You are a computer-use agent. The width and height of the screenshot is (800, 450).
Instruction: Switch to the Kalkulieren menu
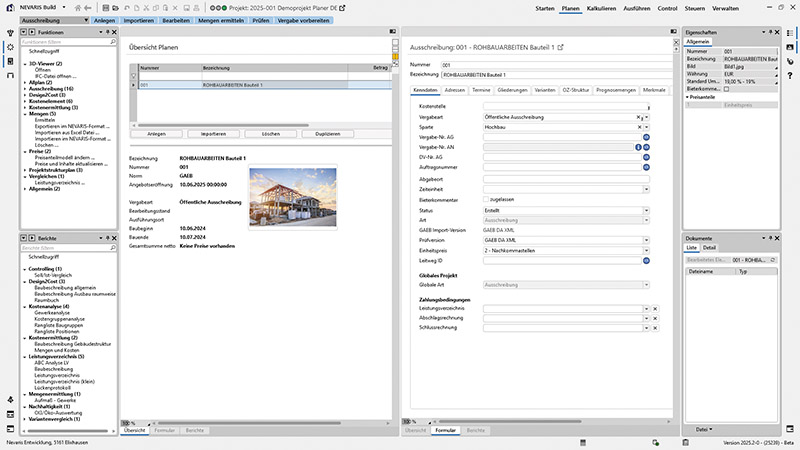click(601, 7)
